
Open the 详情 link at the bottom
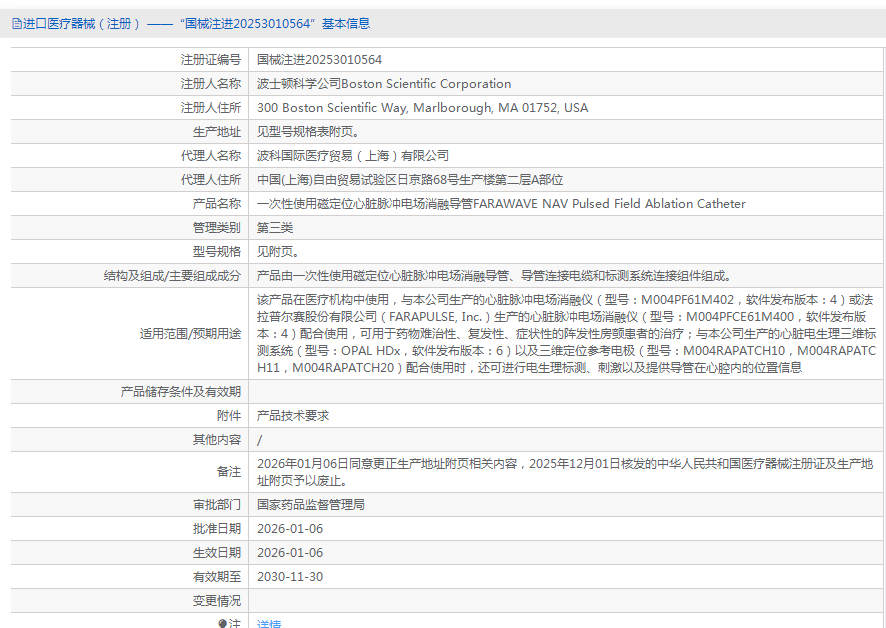point(269,623)
